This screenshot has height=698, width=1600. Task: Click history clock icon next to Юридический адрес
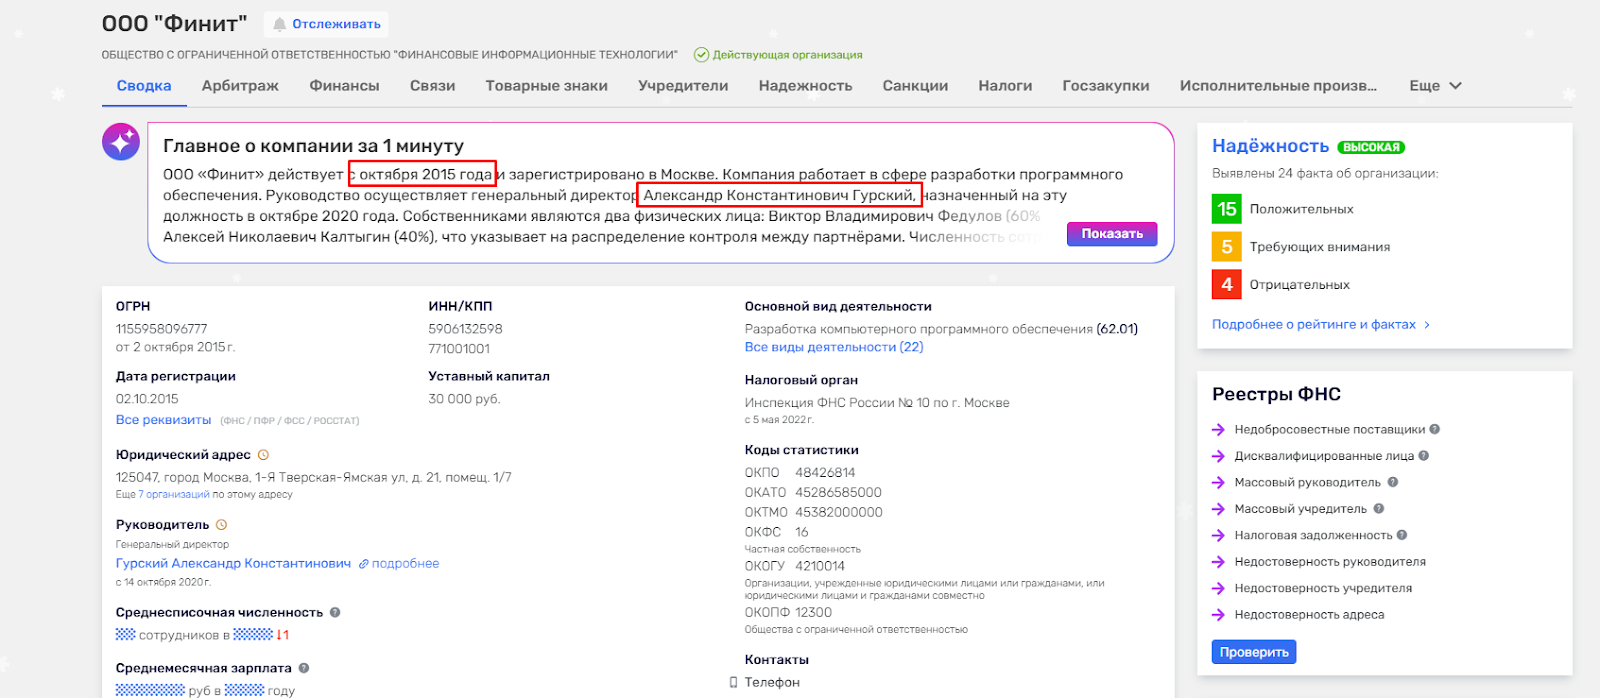tap(264, 455)
